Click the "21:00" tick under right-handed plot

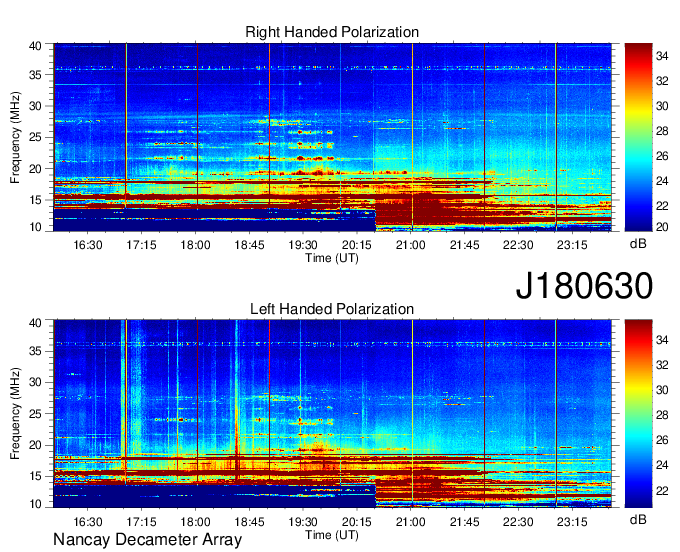click(410, 245)
